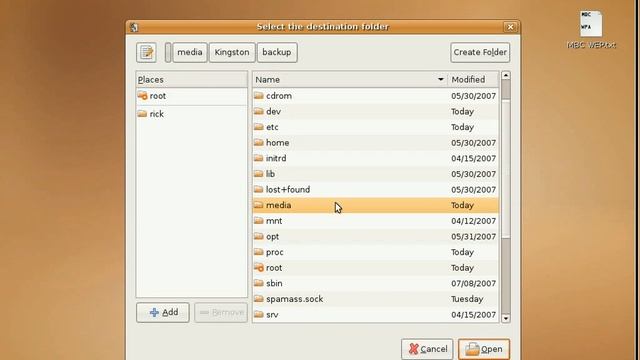Viewport: 640px width, 360px height.
Task: Click the folder icon next to opt
Action: pyautogui.click(x=259, y=236)
